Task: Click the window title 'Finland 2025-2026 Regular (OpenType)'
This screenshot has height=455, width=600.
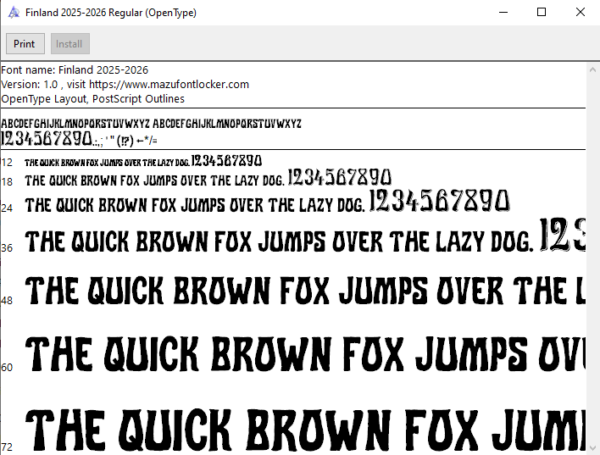Action: click(111, 13)
